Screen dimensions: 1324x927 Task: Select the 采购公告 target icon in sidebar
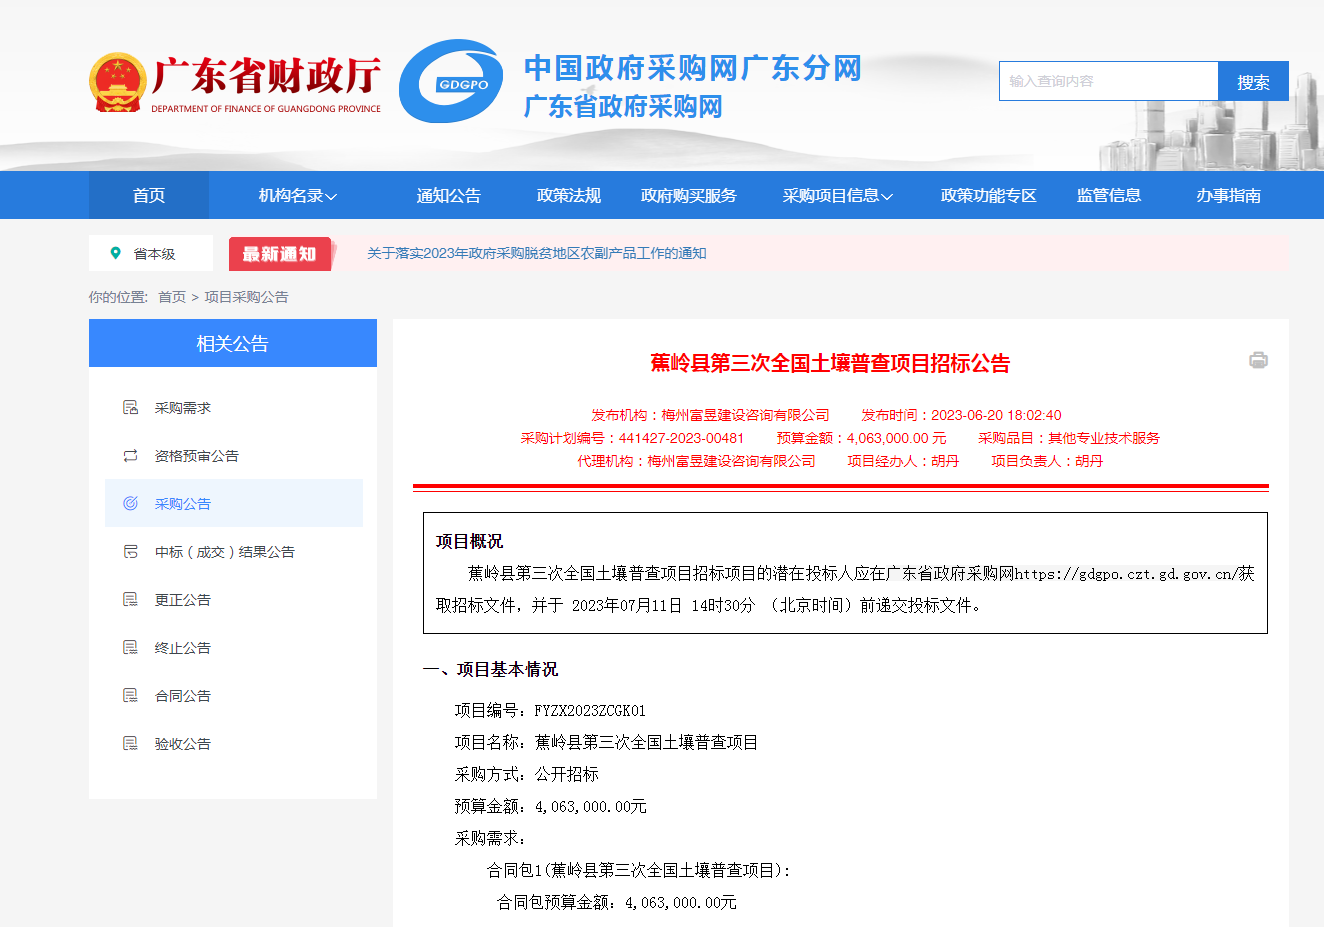(x=130, y=503)
